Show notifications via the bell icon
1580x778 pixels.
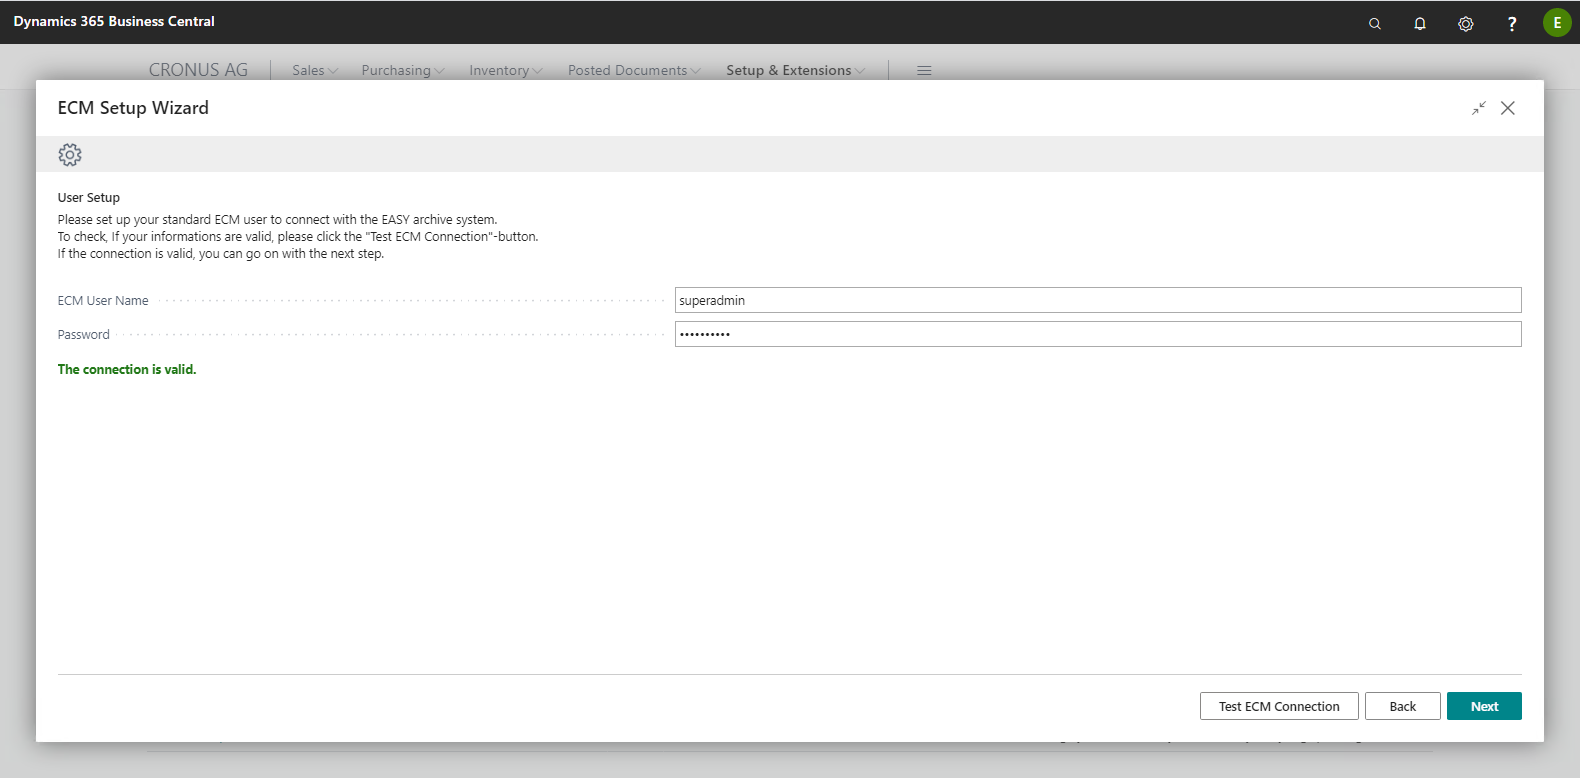click(1420, 23)
